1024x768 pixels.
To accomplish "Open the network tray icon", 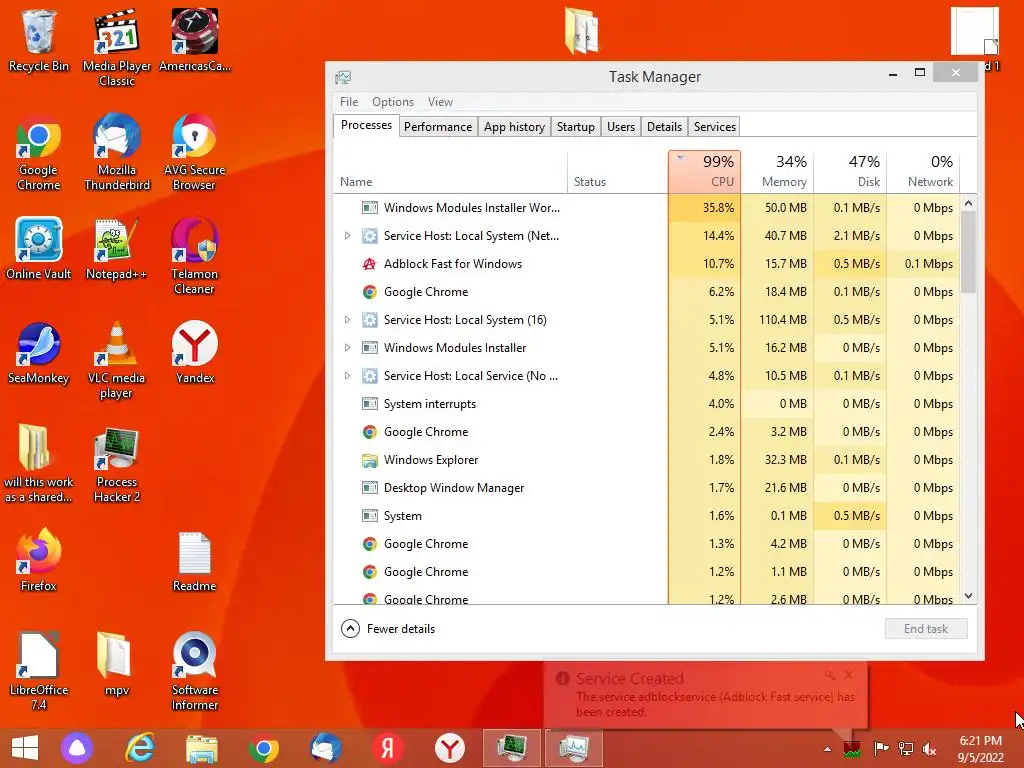I will pos(906,749).
